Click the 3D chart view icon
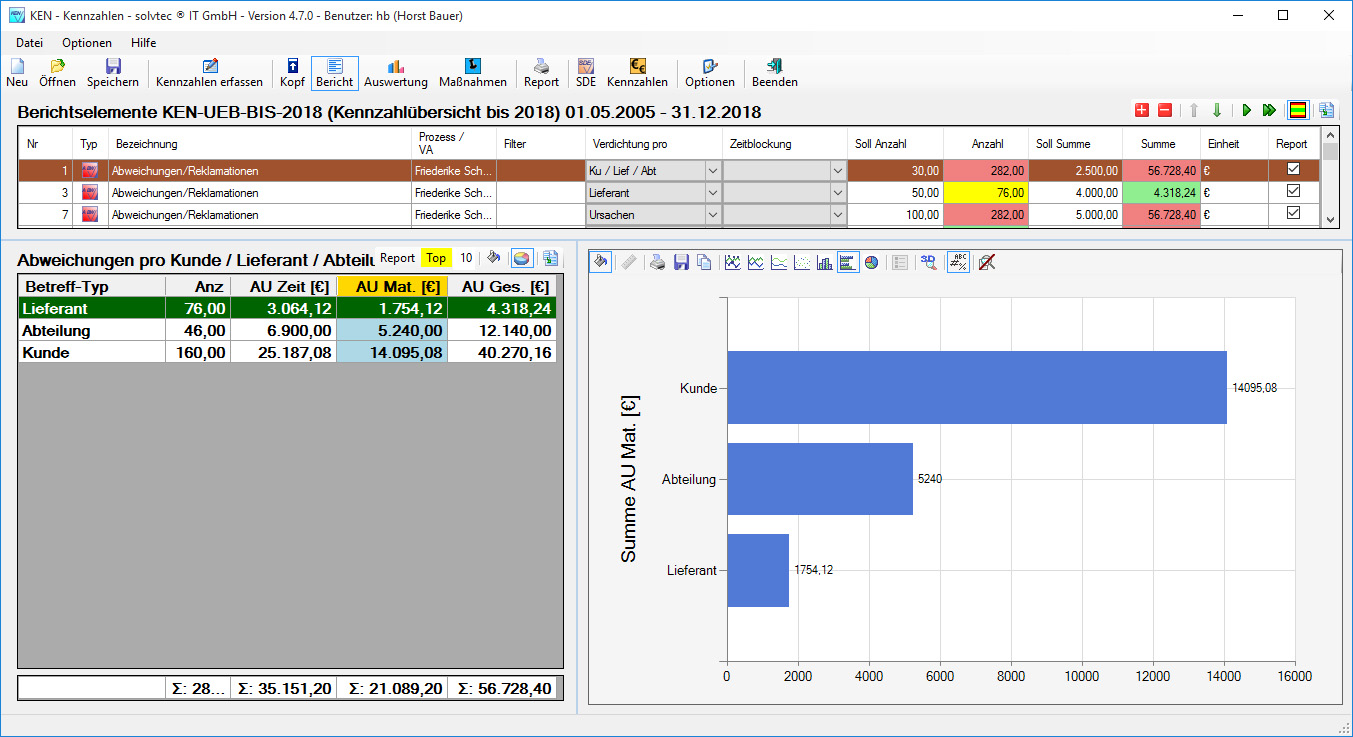 point(929,262)
